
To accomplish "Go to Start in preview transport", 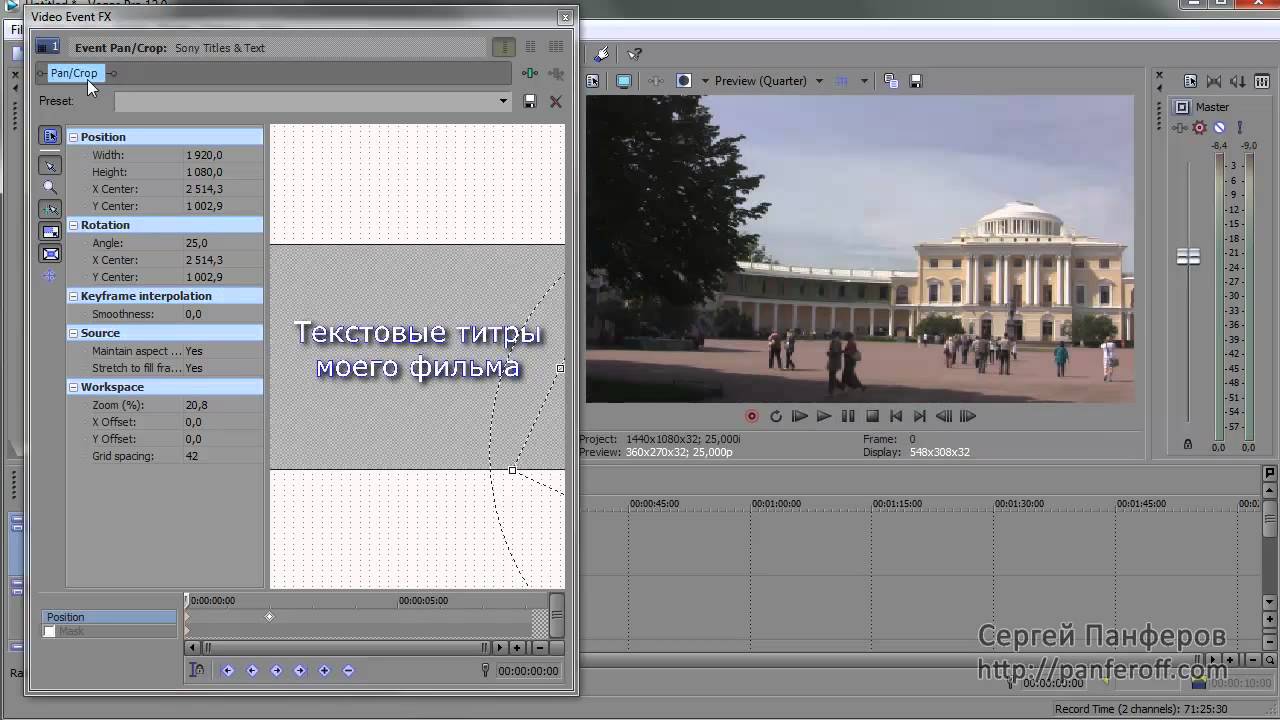I will tap(896, 416).
